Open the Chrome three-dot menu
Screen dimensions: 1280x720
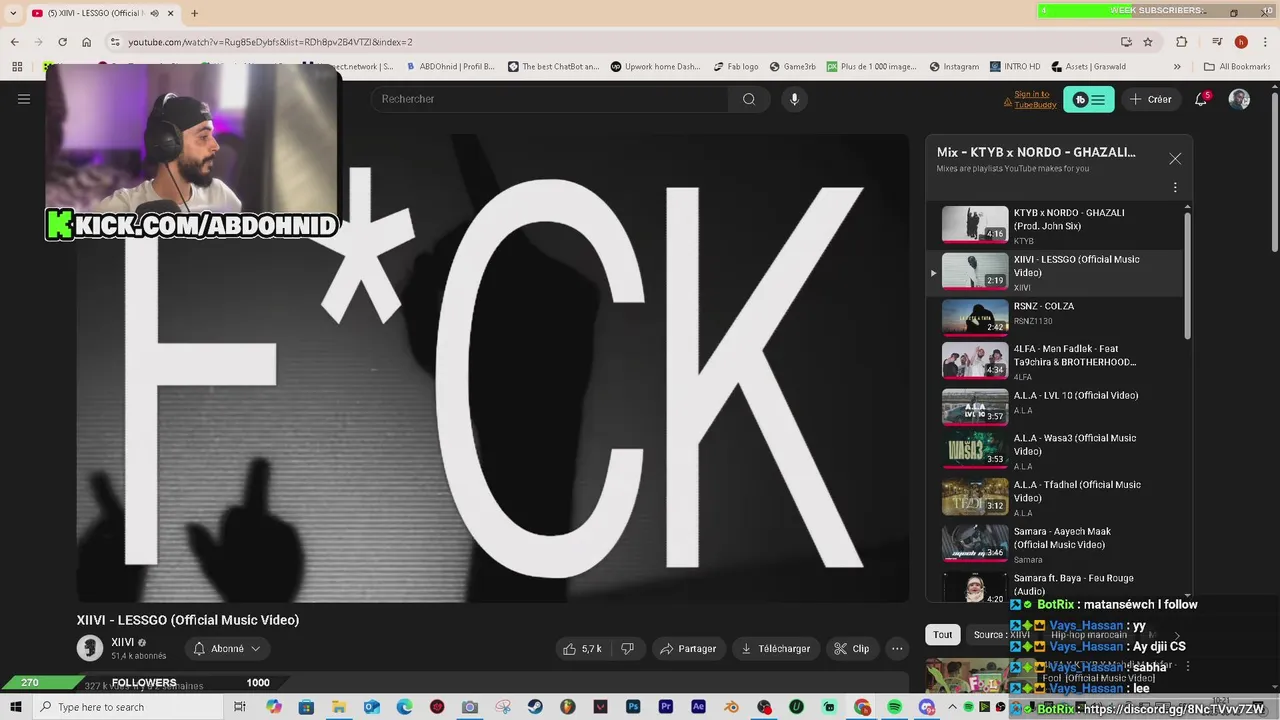pos(1265,42)
